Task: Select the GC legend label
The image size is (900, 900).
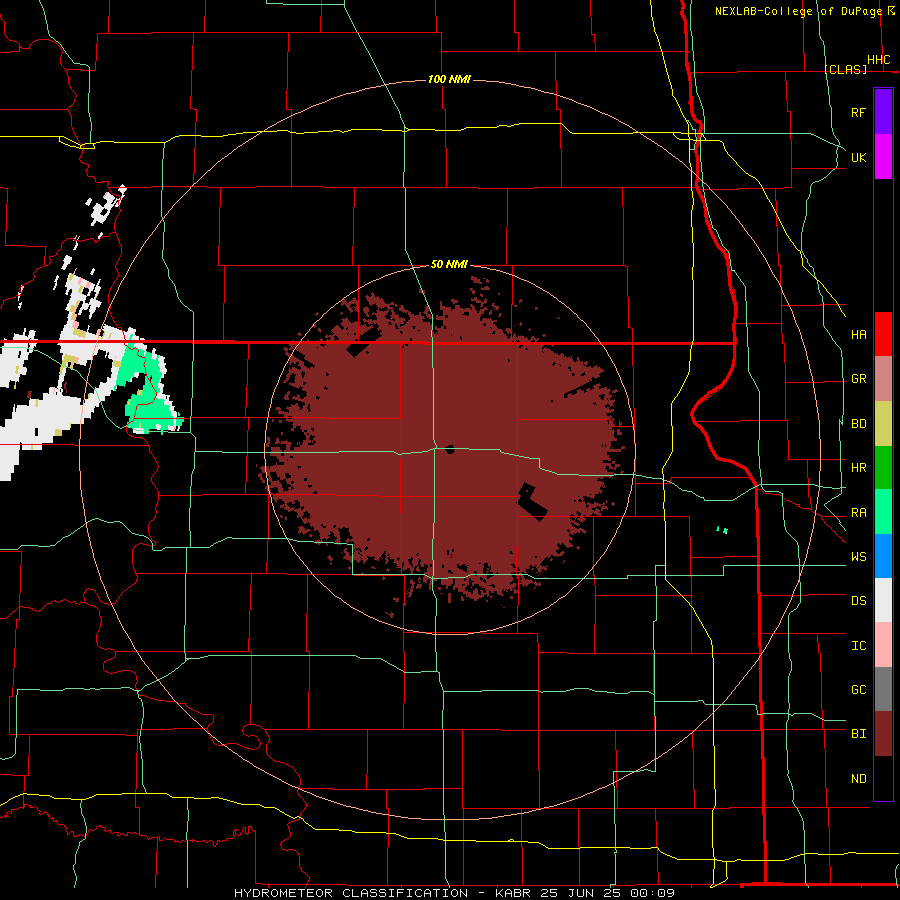Action: coord(858,690)
